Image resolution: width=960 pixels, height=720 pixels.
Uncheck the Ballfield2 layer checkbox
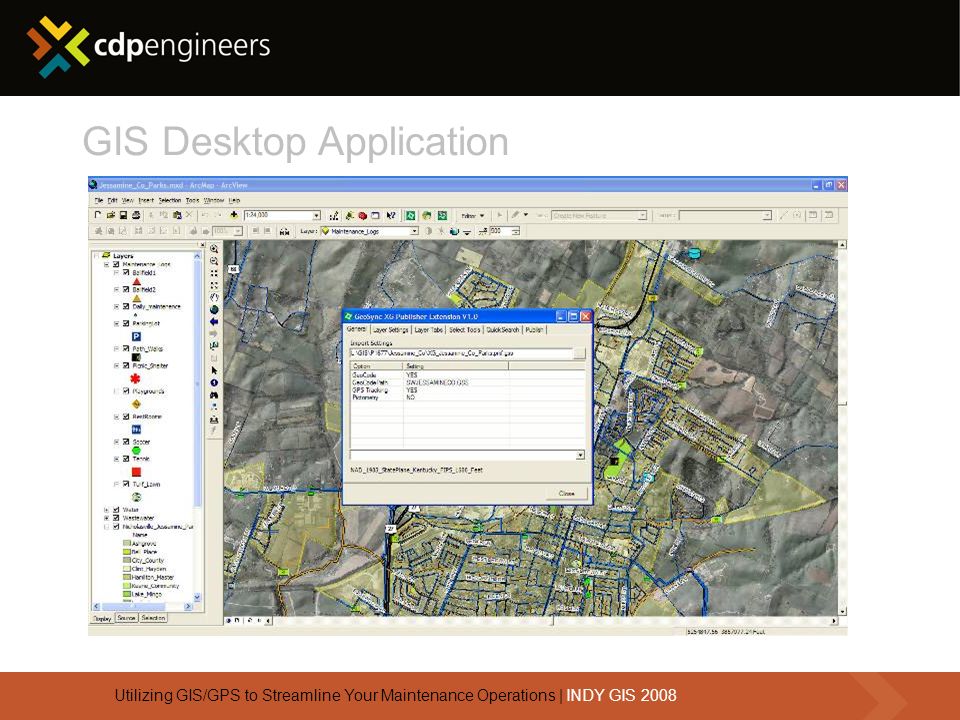(126, 289)
